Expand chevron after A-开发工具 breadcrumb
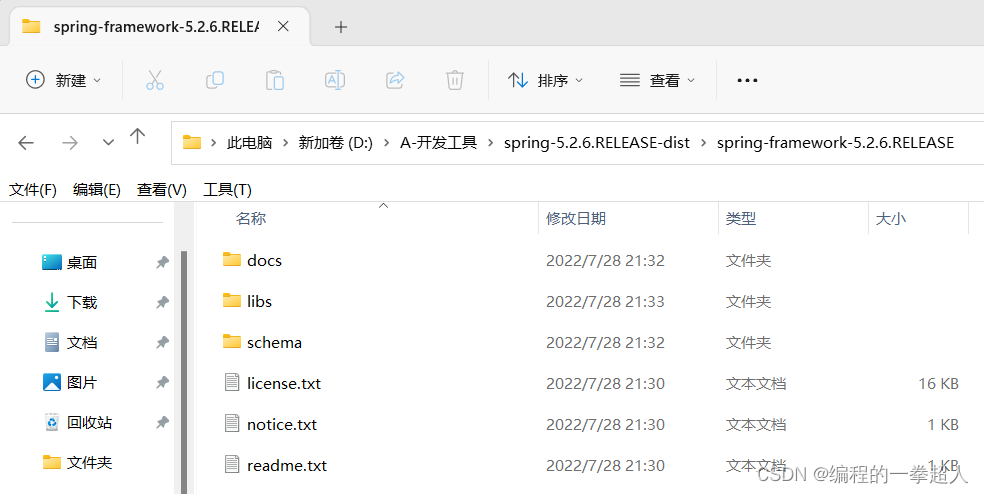The image size is (984, 494). tap(491, 143)
